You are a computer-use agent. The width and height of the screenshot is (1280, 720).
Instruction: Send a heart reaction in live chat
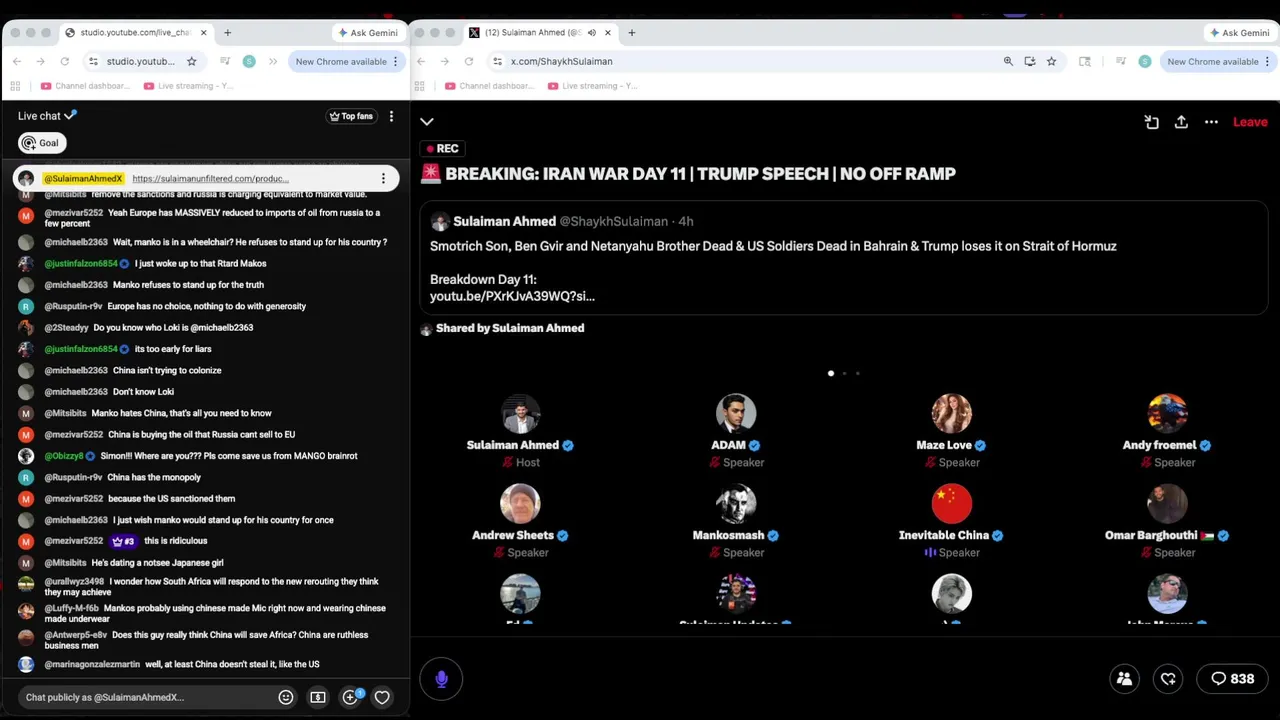point(382,697)
